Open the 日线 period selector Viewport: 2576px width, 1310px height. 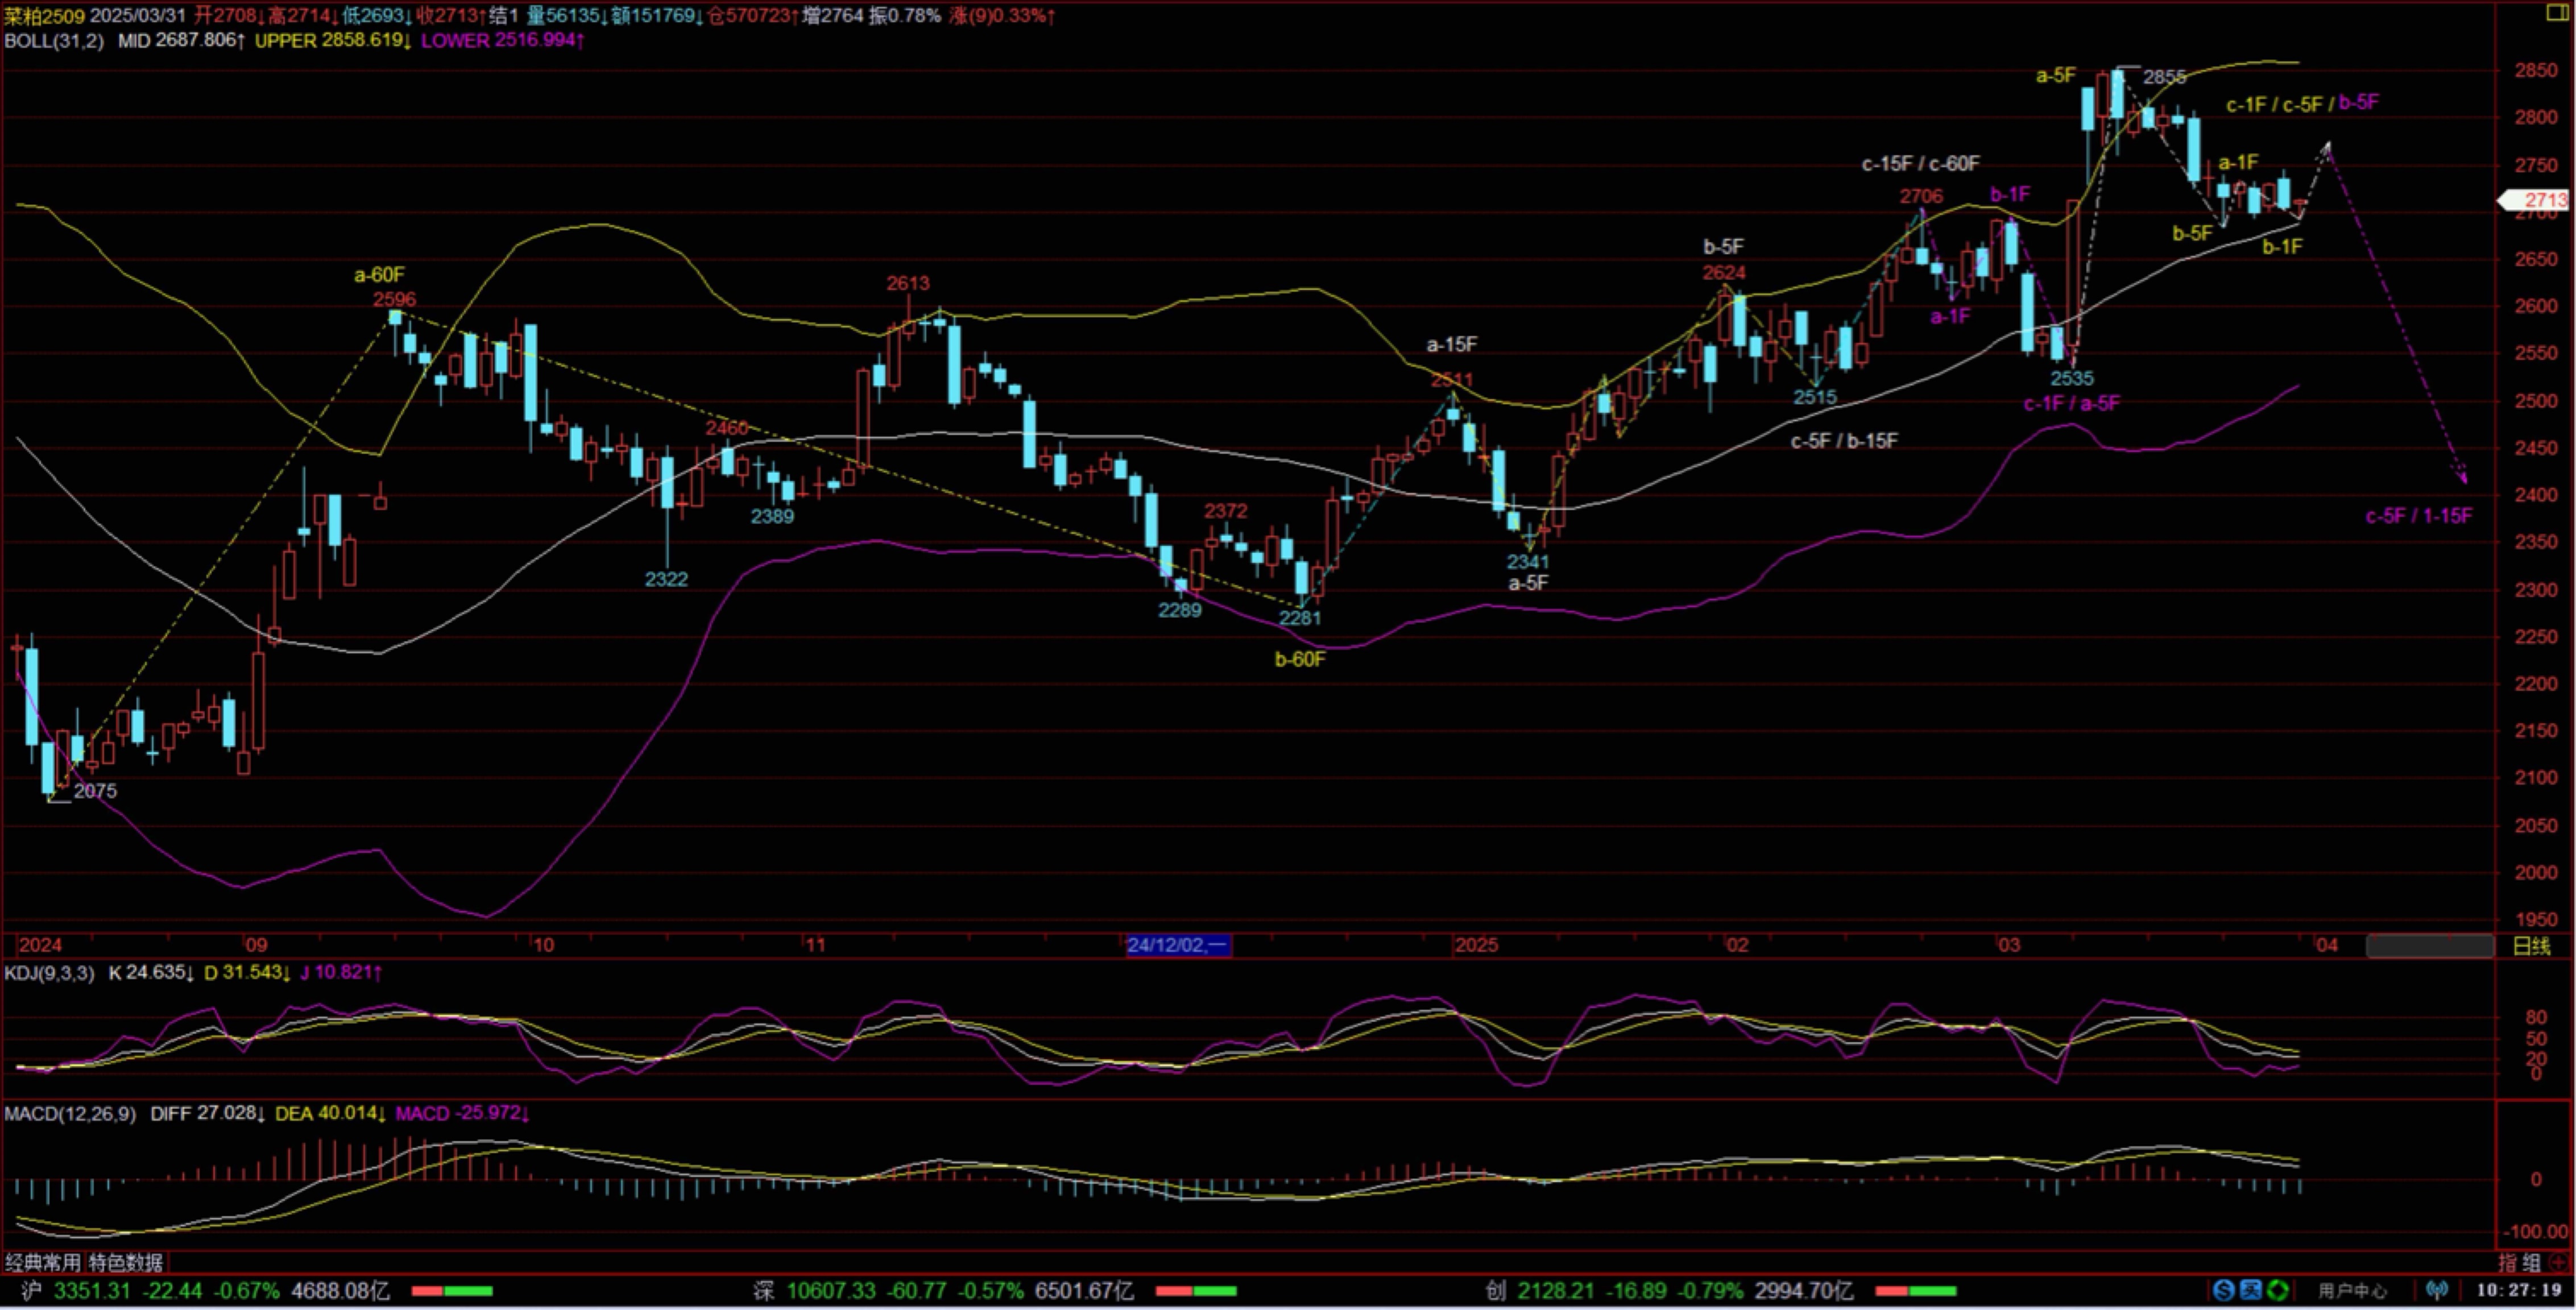click(2531, 946)
